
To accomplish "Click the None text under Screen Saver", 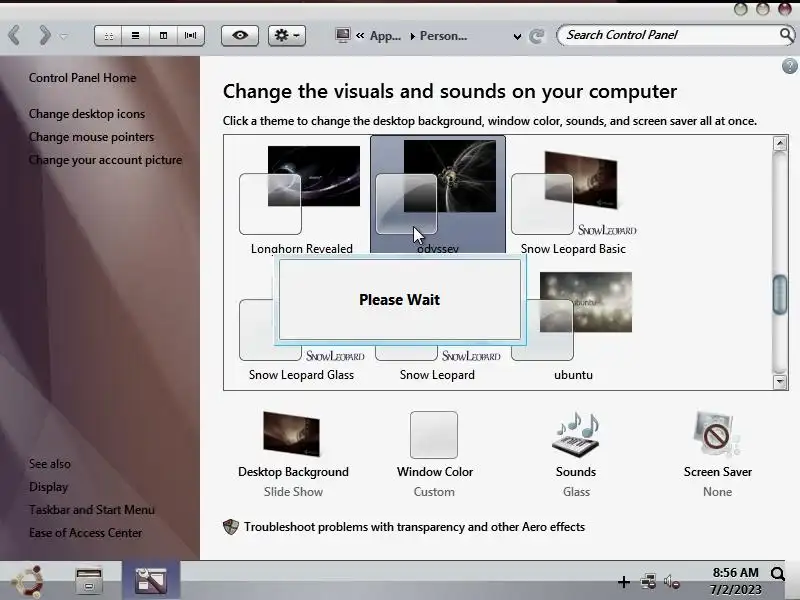I will click(717, 492).
